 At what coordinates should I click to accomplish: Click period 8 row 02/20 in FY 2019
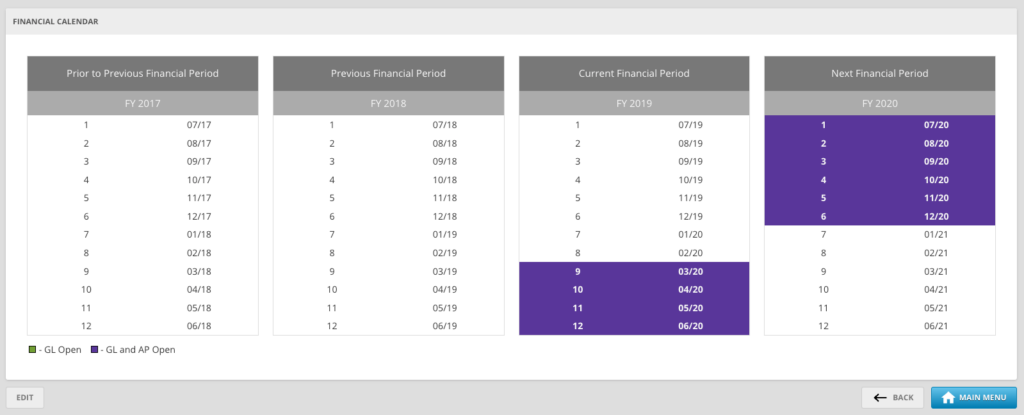pos(634,253)
